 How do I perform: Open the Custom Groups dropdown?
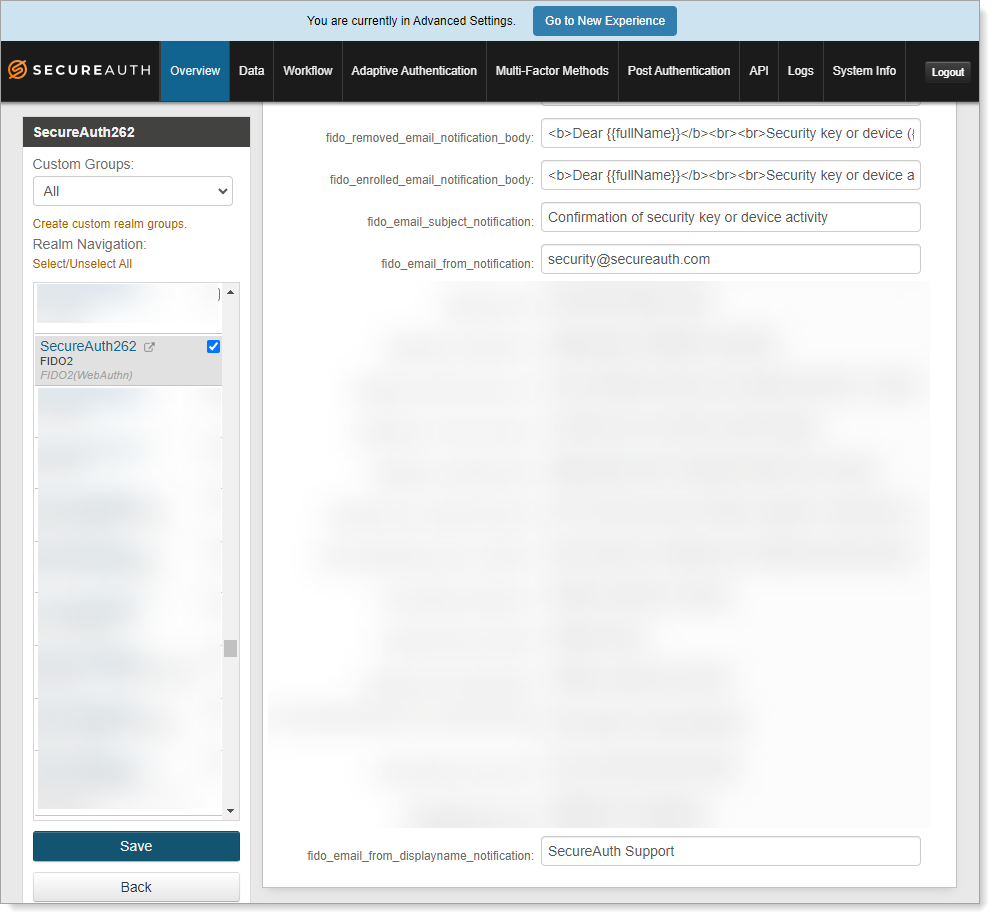(x=132, y=191)
